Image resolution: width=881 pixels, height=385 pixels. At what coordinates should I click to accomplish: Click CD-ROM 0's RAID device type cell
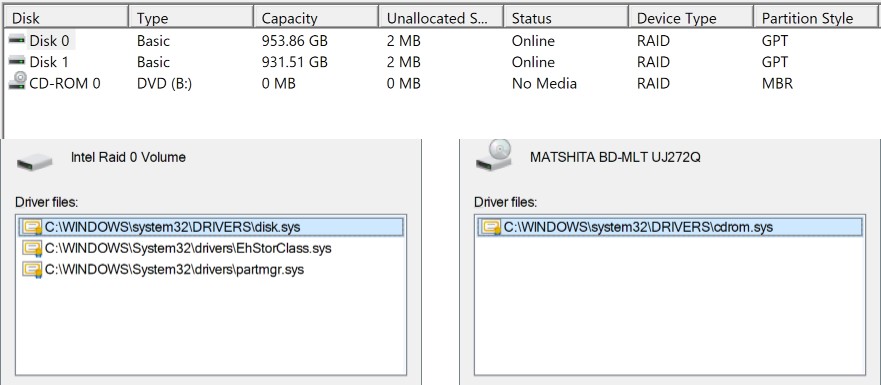[653, 83]
